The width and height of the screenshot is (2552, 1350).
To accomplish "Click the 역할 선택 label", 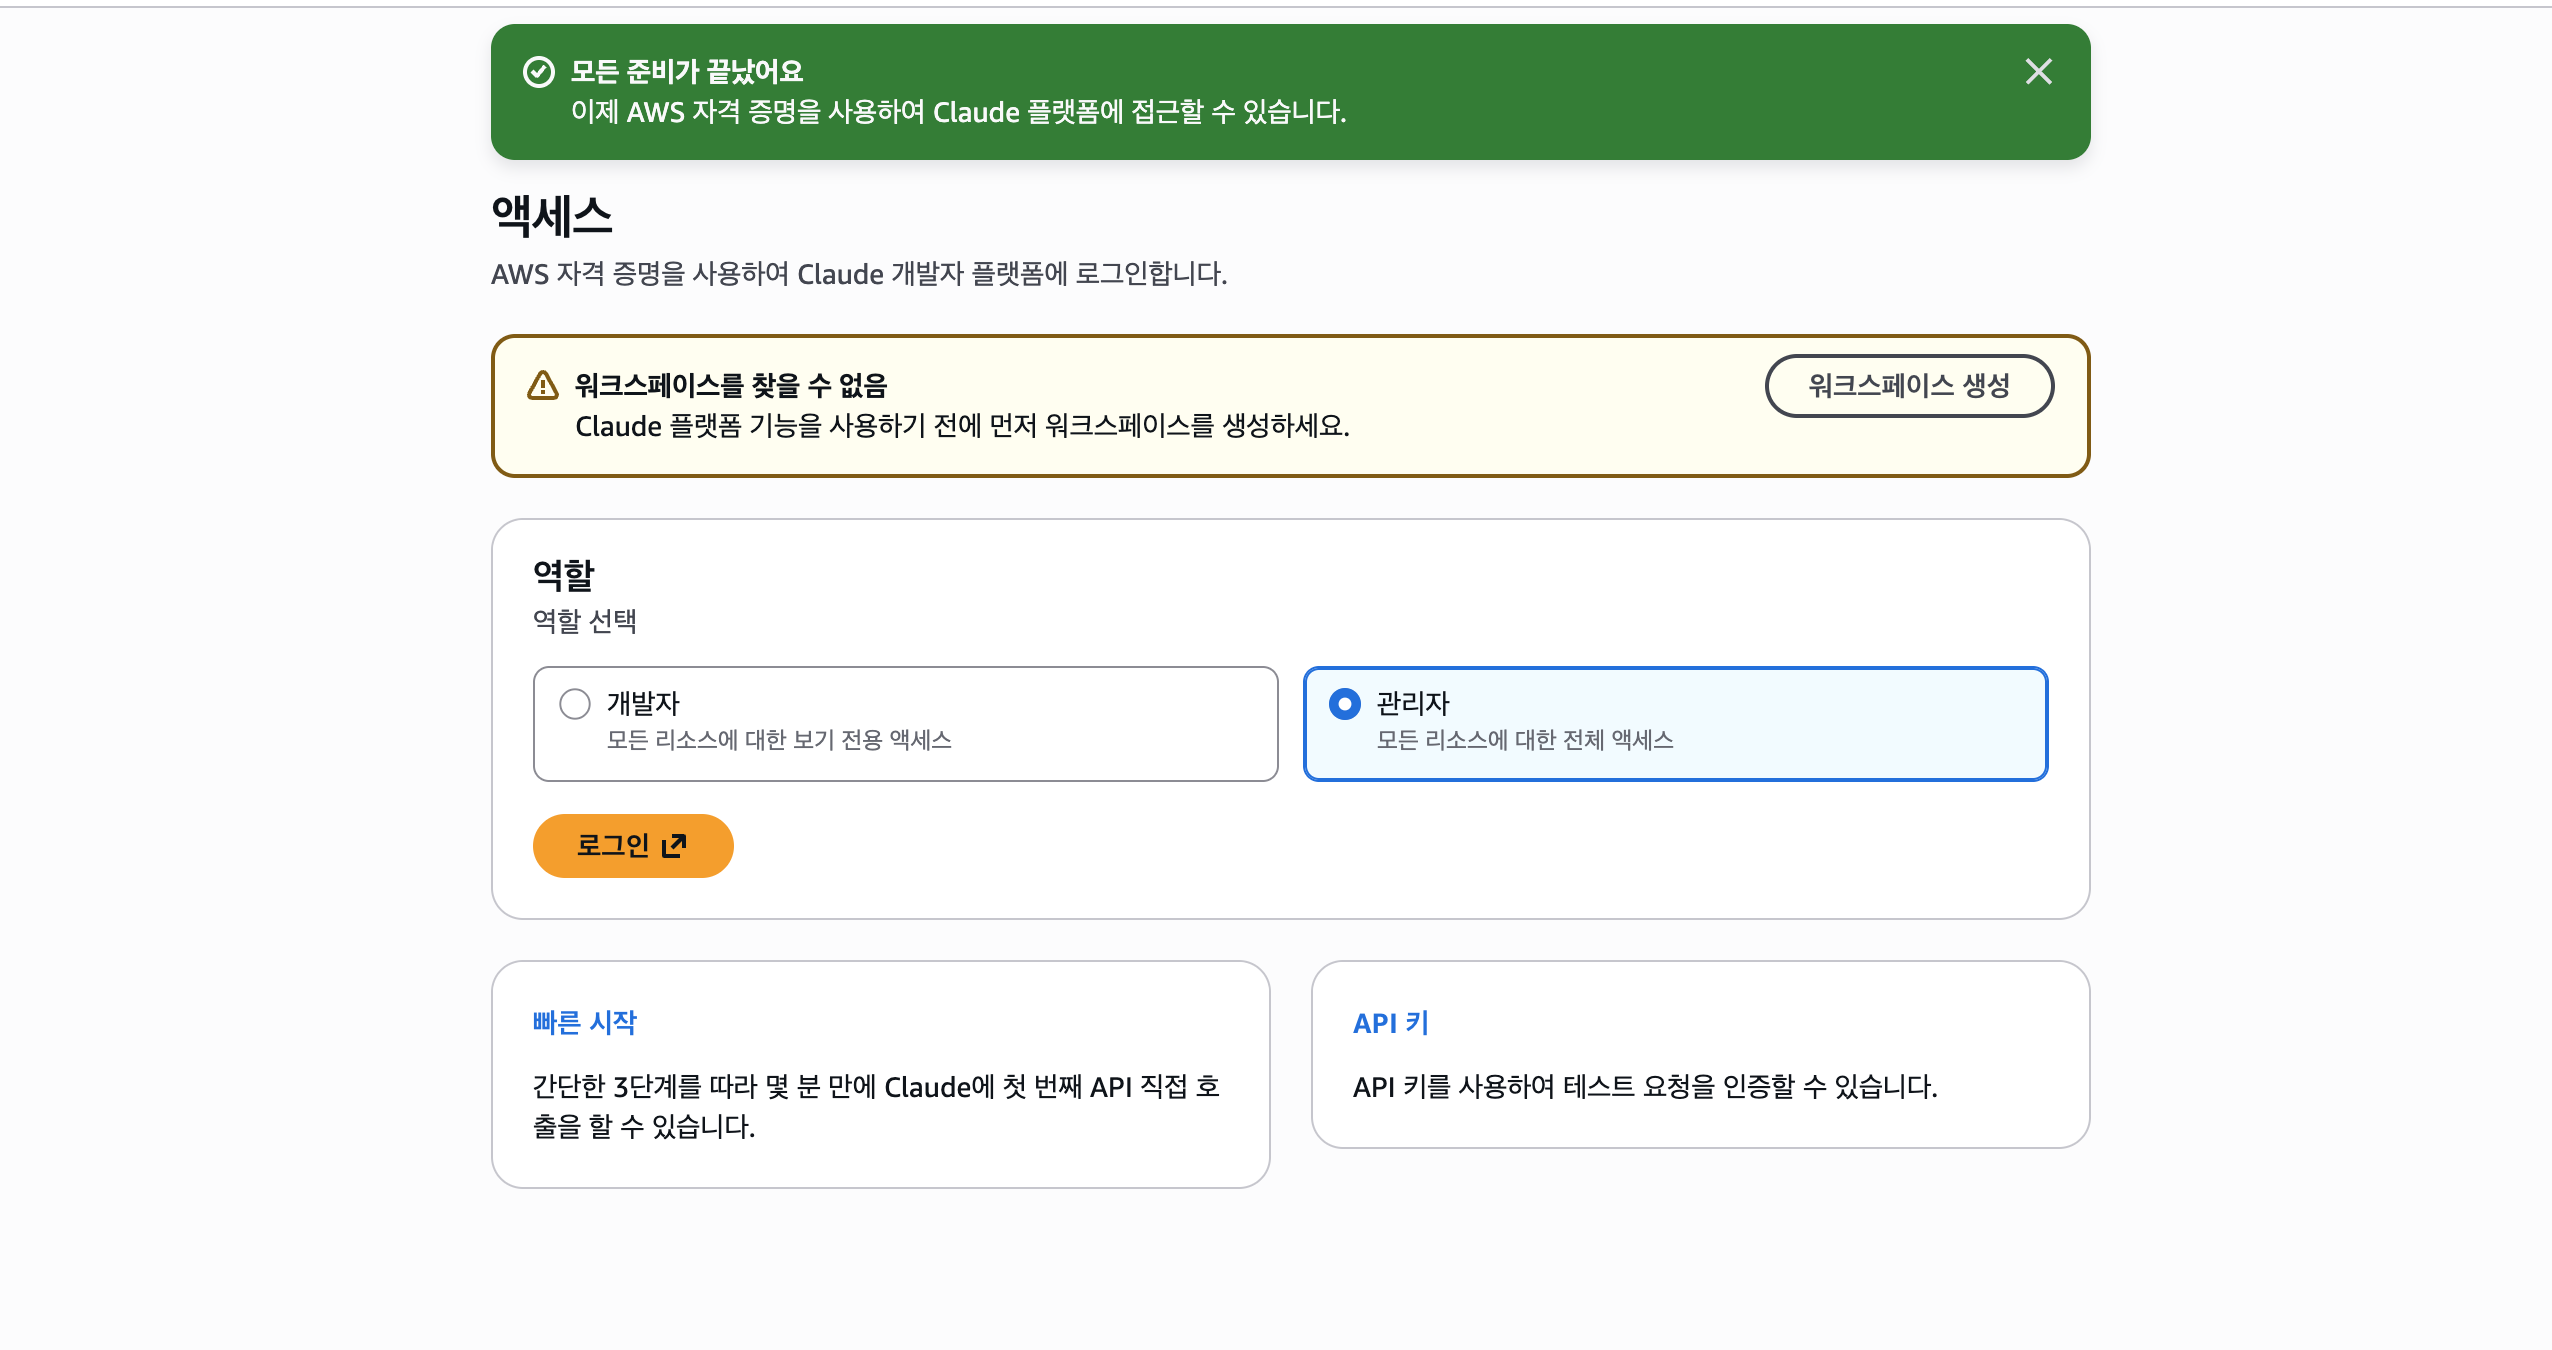I will click(x=585, y=621).
